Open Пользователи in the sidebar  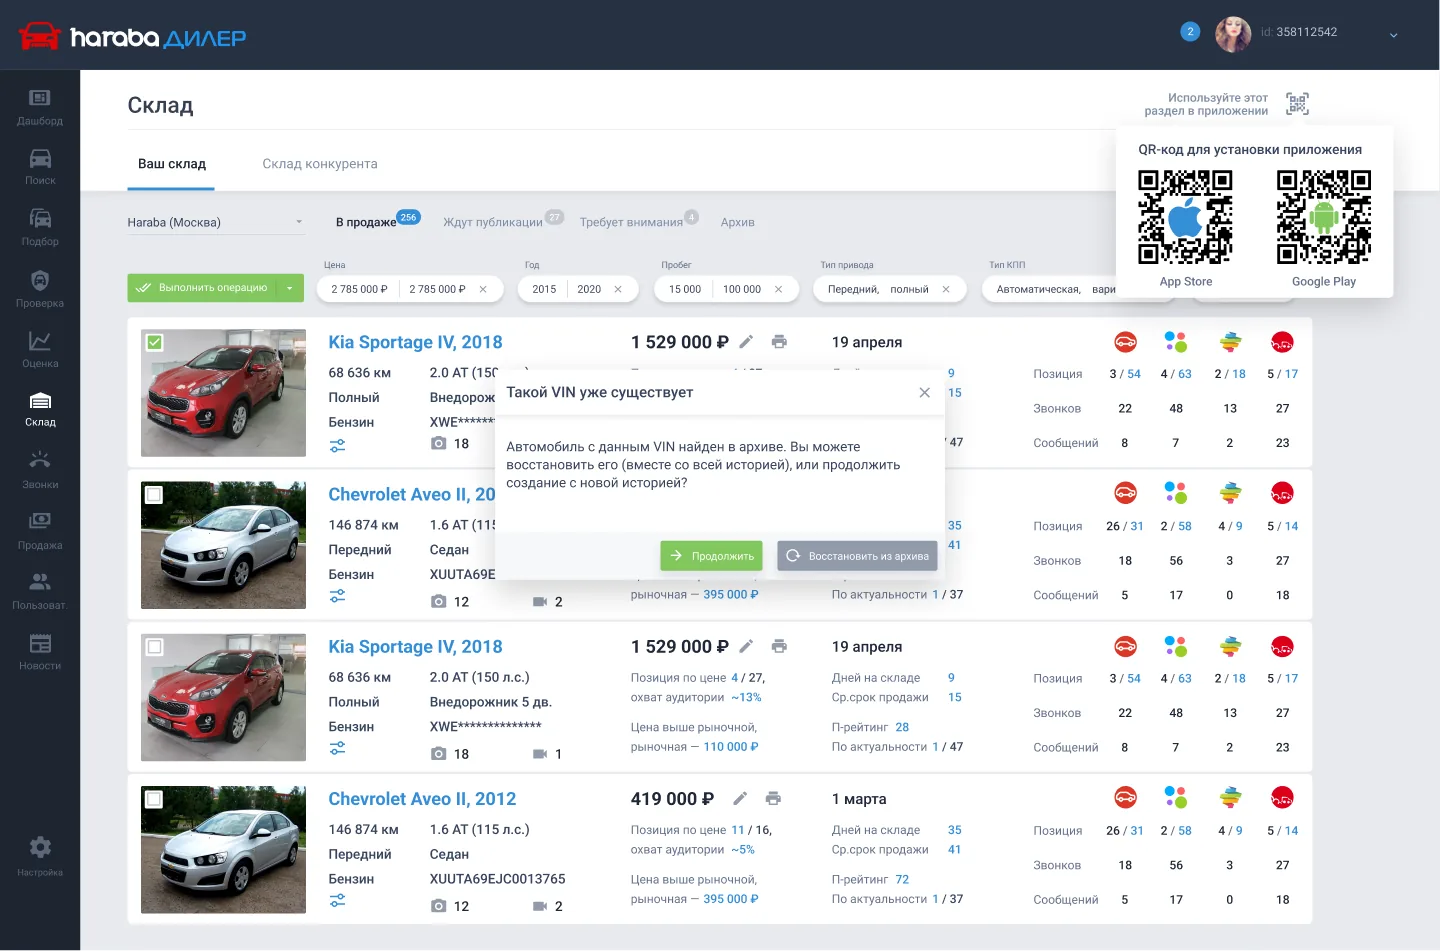[40, 591]
